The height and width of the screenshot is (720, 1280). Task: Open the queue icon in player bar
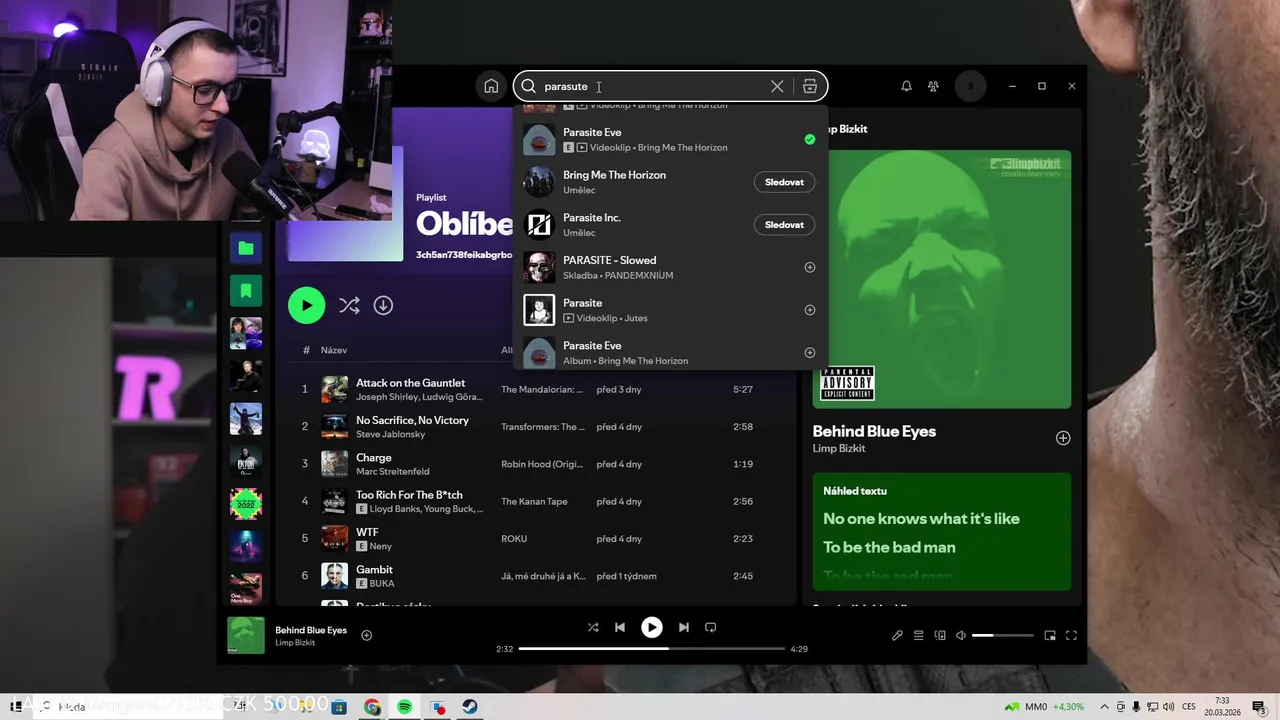[918, 635]
